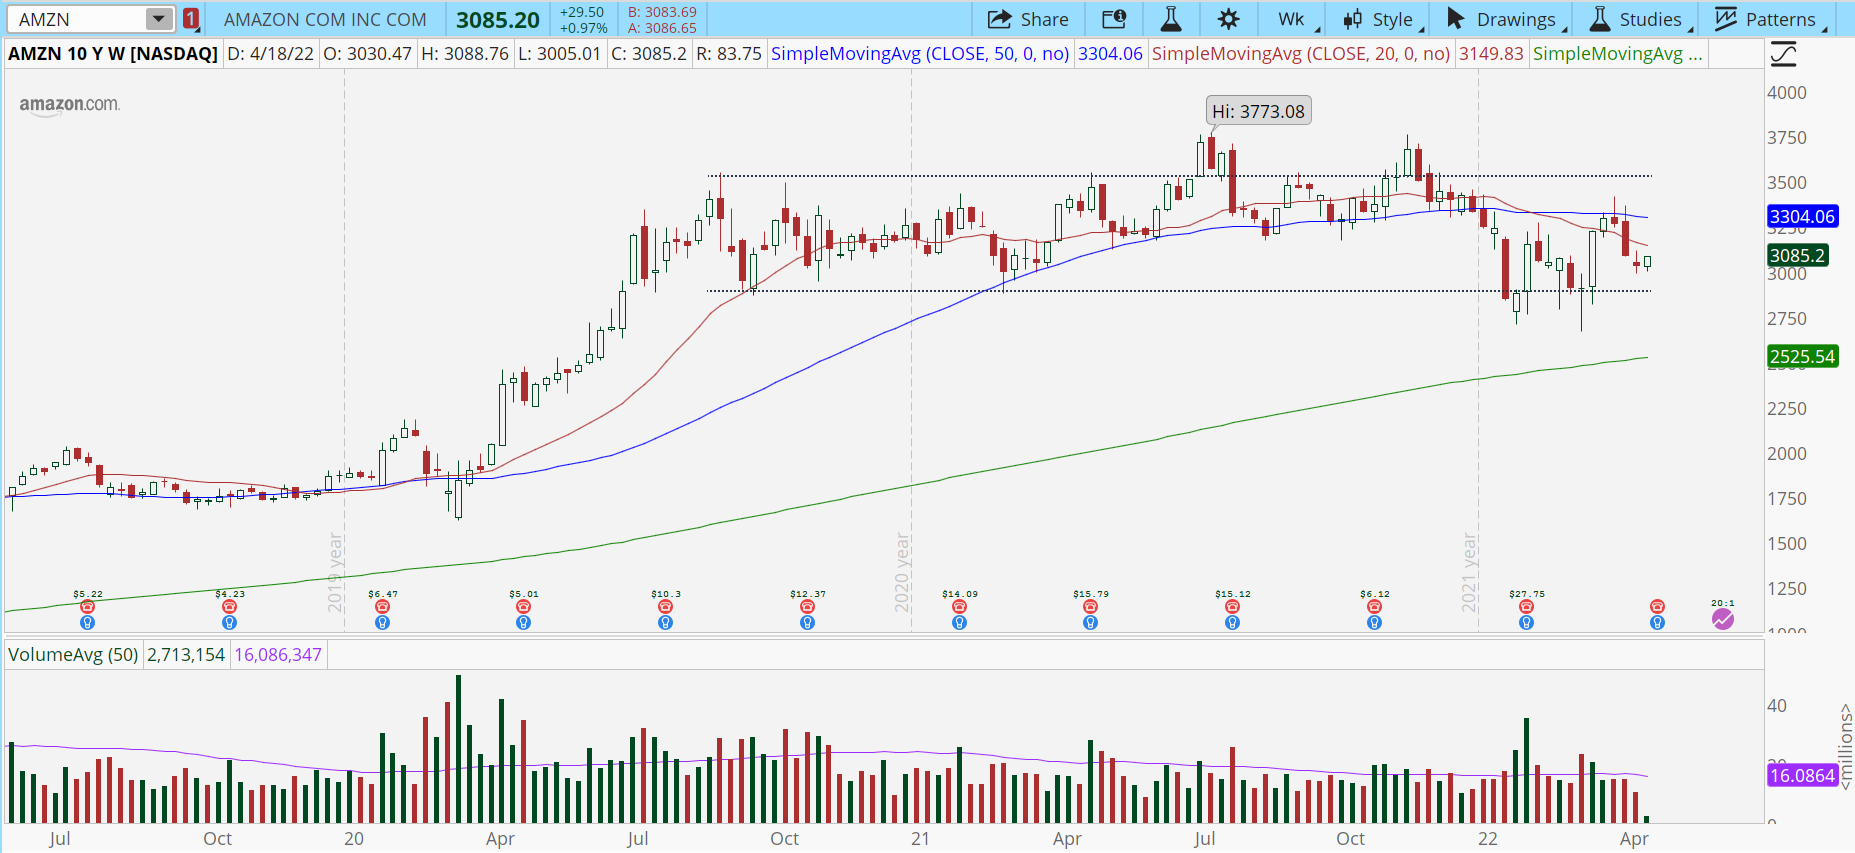Click the earnings phone icon labeled $10.3
The width and height of the screenshot is (1855, 853).
pos(665,607)
